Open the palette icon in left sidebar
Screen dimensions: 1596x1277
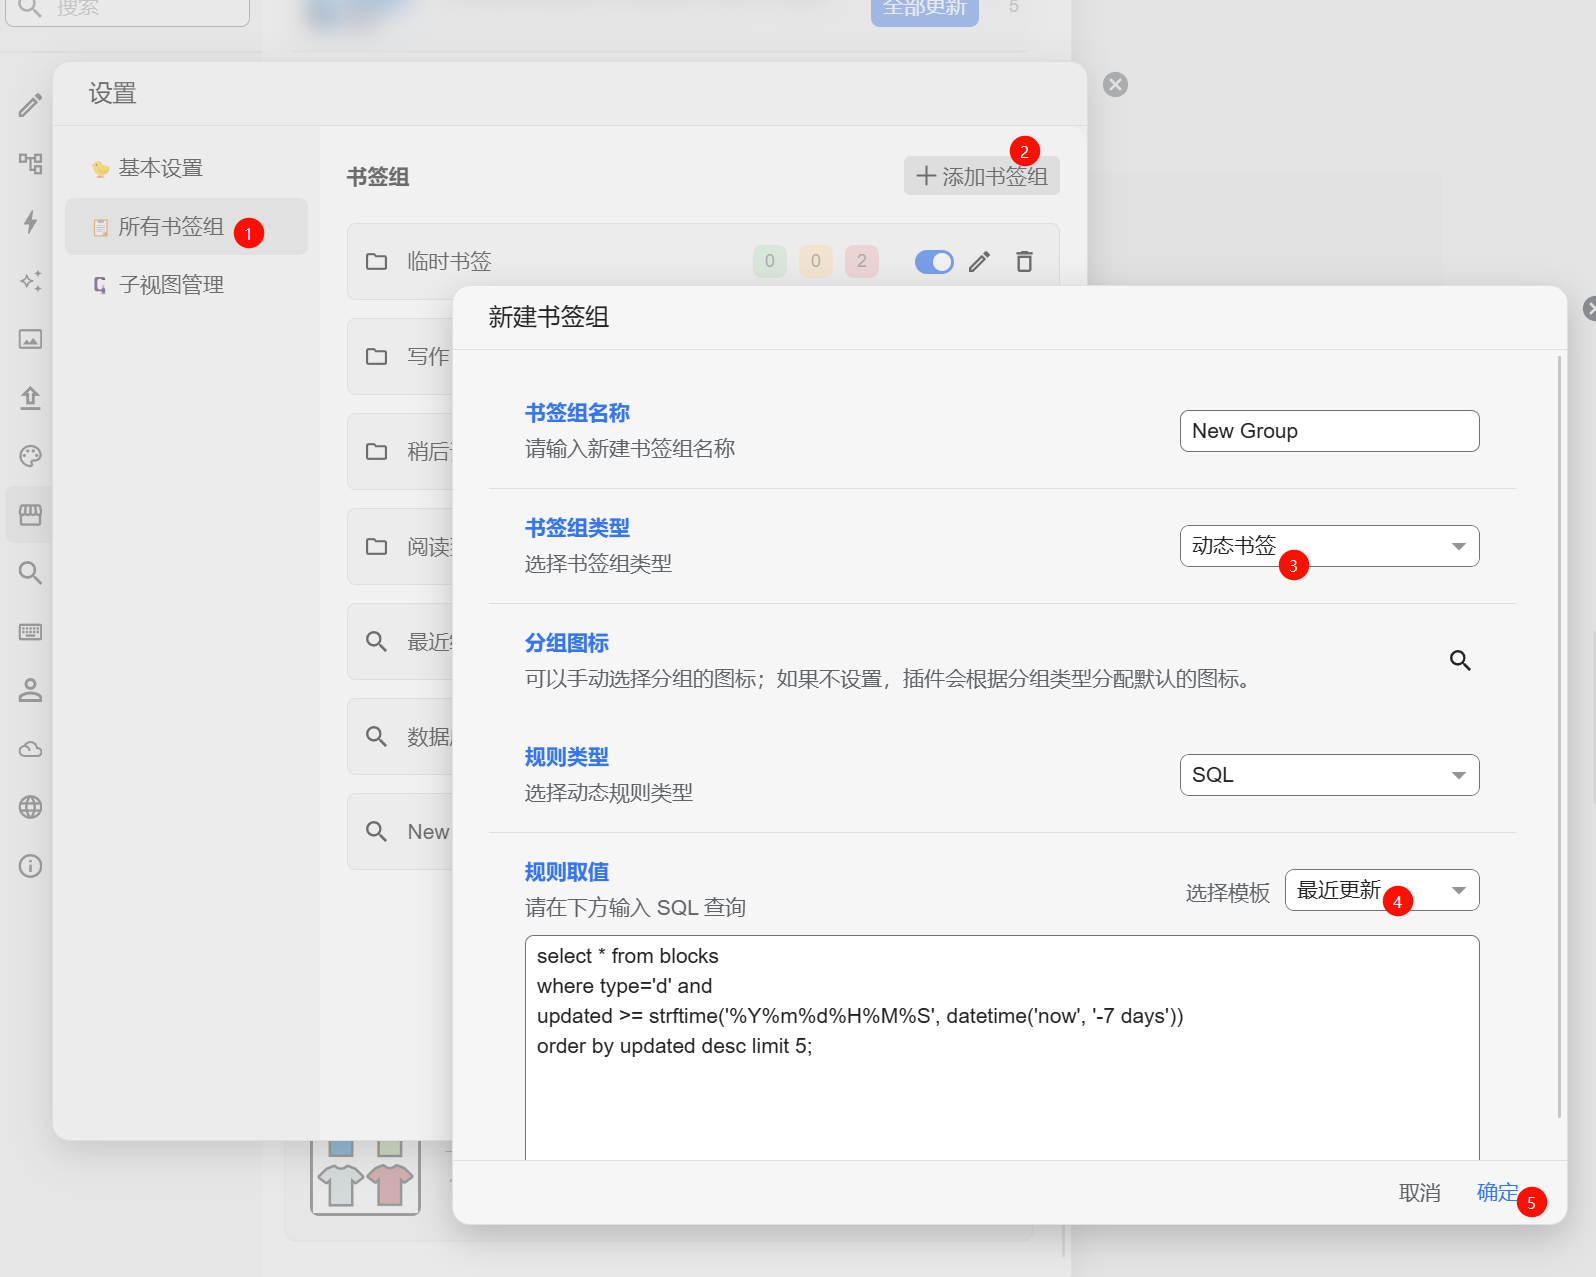click(x=31, y=457)
